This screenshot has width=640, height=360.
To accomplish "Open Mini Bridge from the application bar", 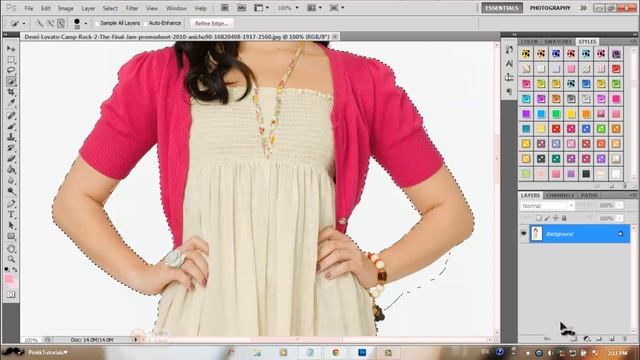I will (242, 8).
